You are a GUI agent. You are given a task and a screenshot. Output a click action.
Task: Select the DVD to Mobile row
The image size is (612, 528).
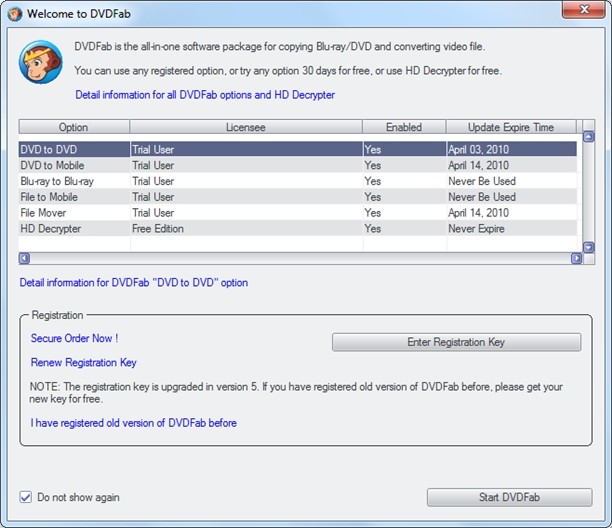(298, 165)
